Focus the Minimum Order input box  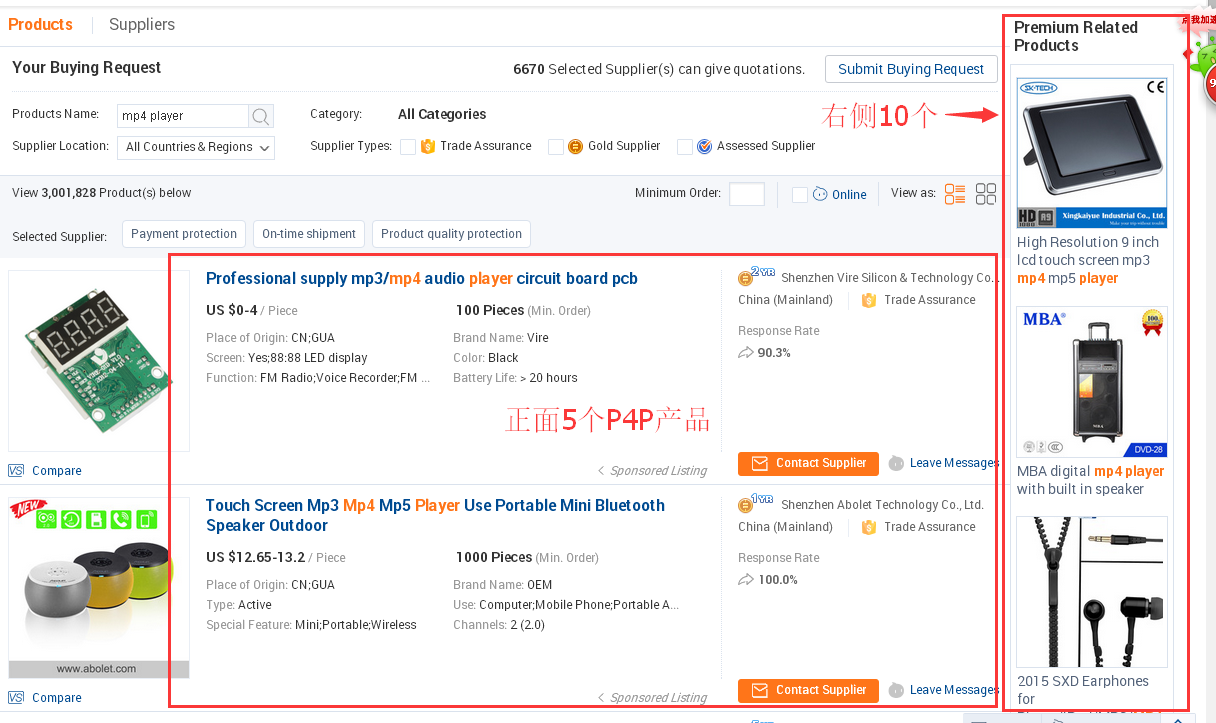coord(747,194)
